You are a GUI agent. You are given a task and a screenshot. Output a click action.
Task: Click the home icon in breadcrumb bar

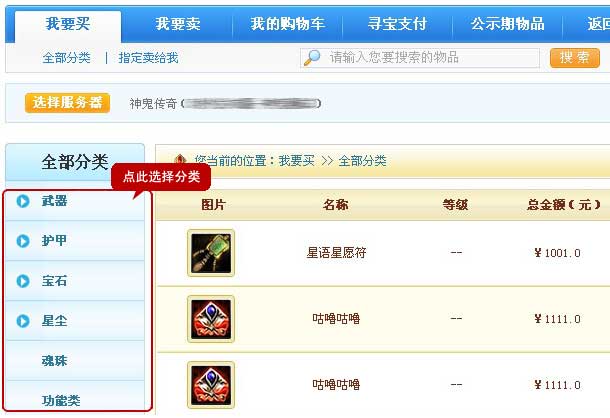(x=180, y=160)
